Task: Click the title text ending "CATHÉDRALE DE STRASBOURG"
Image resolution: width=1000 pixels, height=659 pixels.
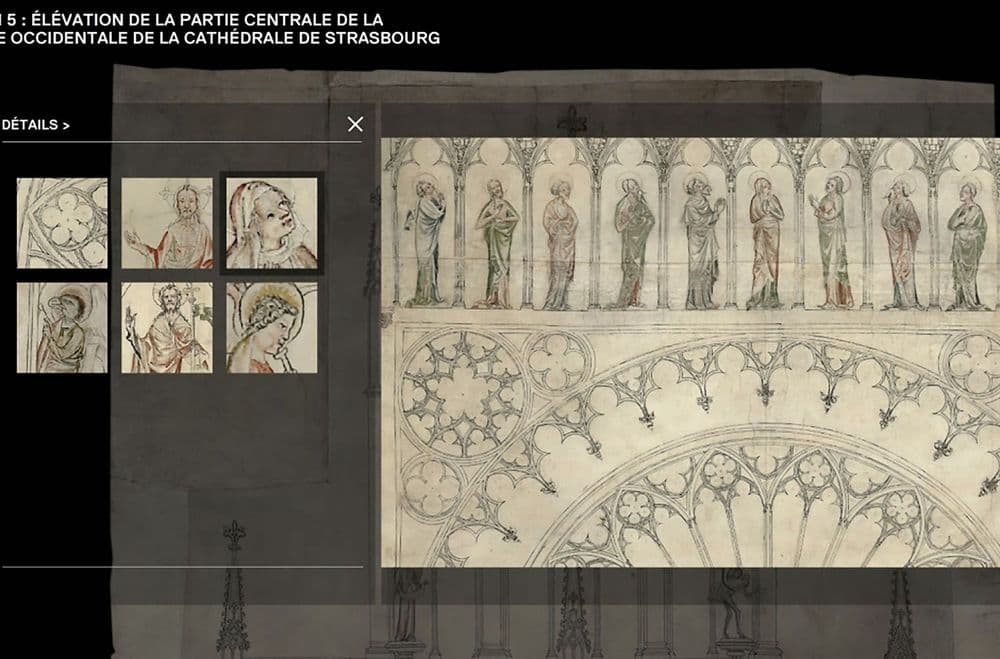Action: (220, 29)
